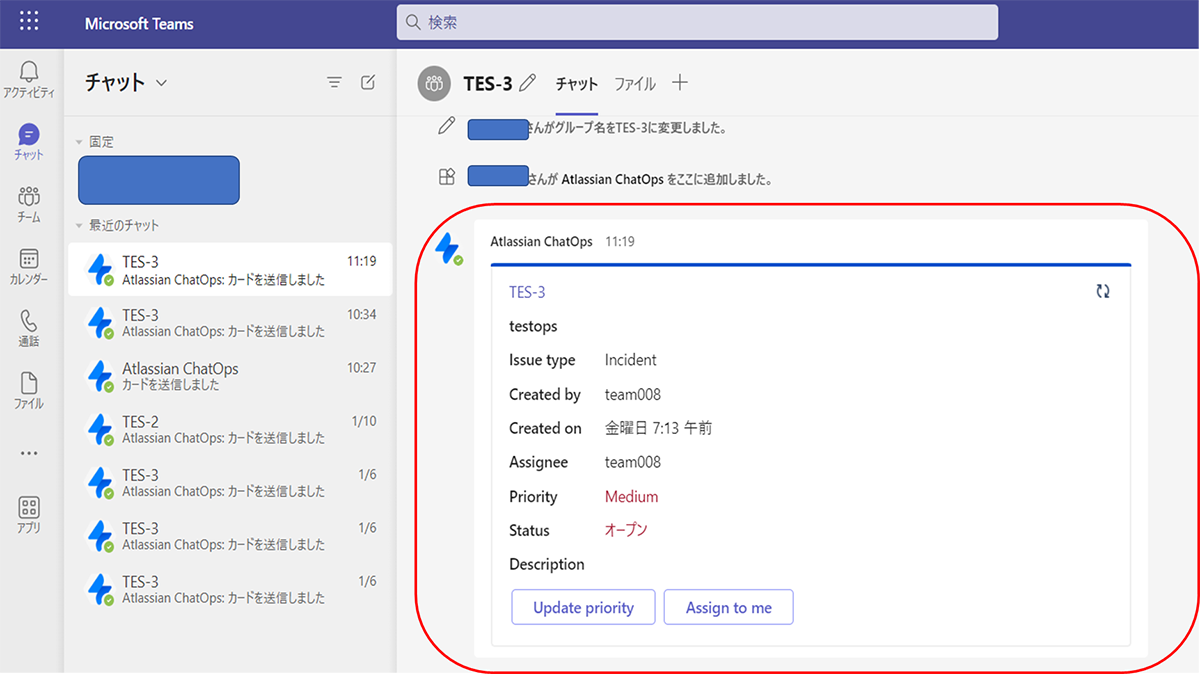Viewport: 1200px width, 674px height.
Task: Expand the チャット header dropdown chevron
Action: (x=162, y=83)
